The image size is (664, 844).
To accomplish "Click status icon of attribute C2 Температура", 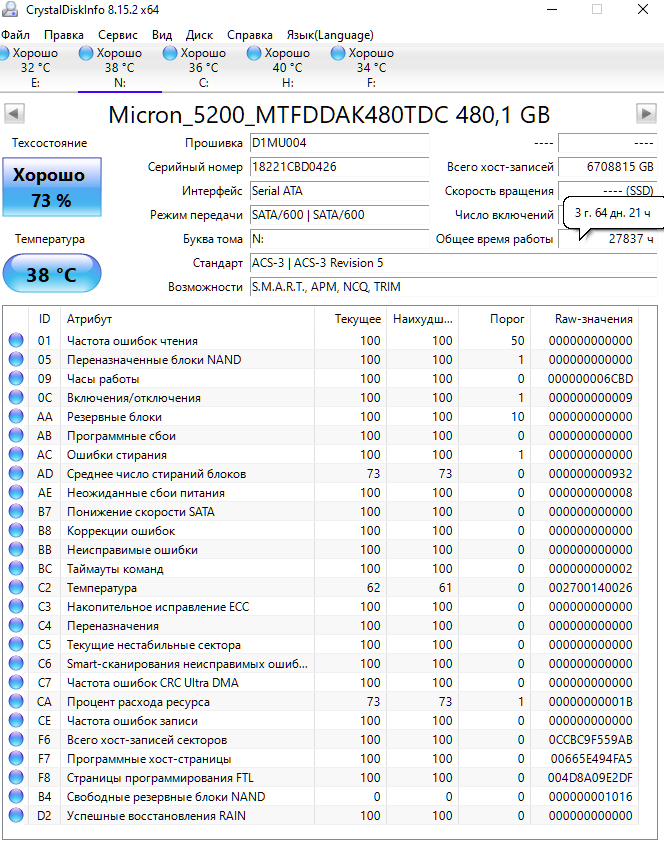I will (x=16, y=587).
